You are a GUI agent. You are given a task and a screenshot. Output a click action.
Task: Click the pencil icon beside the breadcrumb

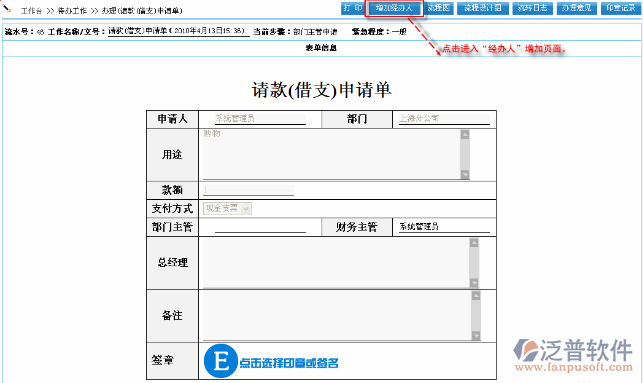[x=7, y=8]
